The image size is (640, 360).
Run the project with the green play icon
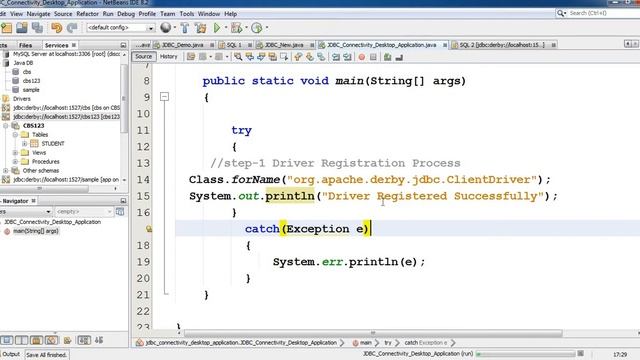click(217, 28)
